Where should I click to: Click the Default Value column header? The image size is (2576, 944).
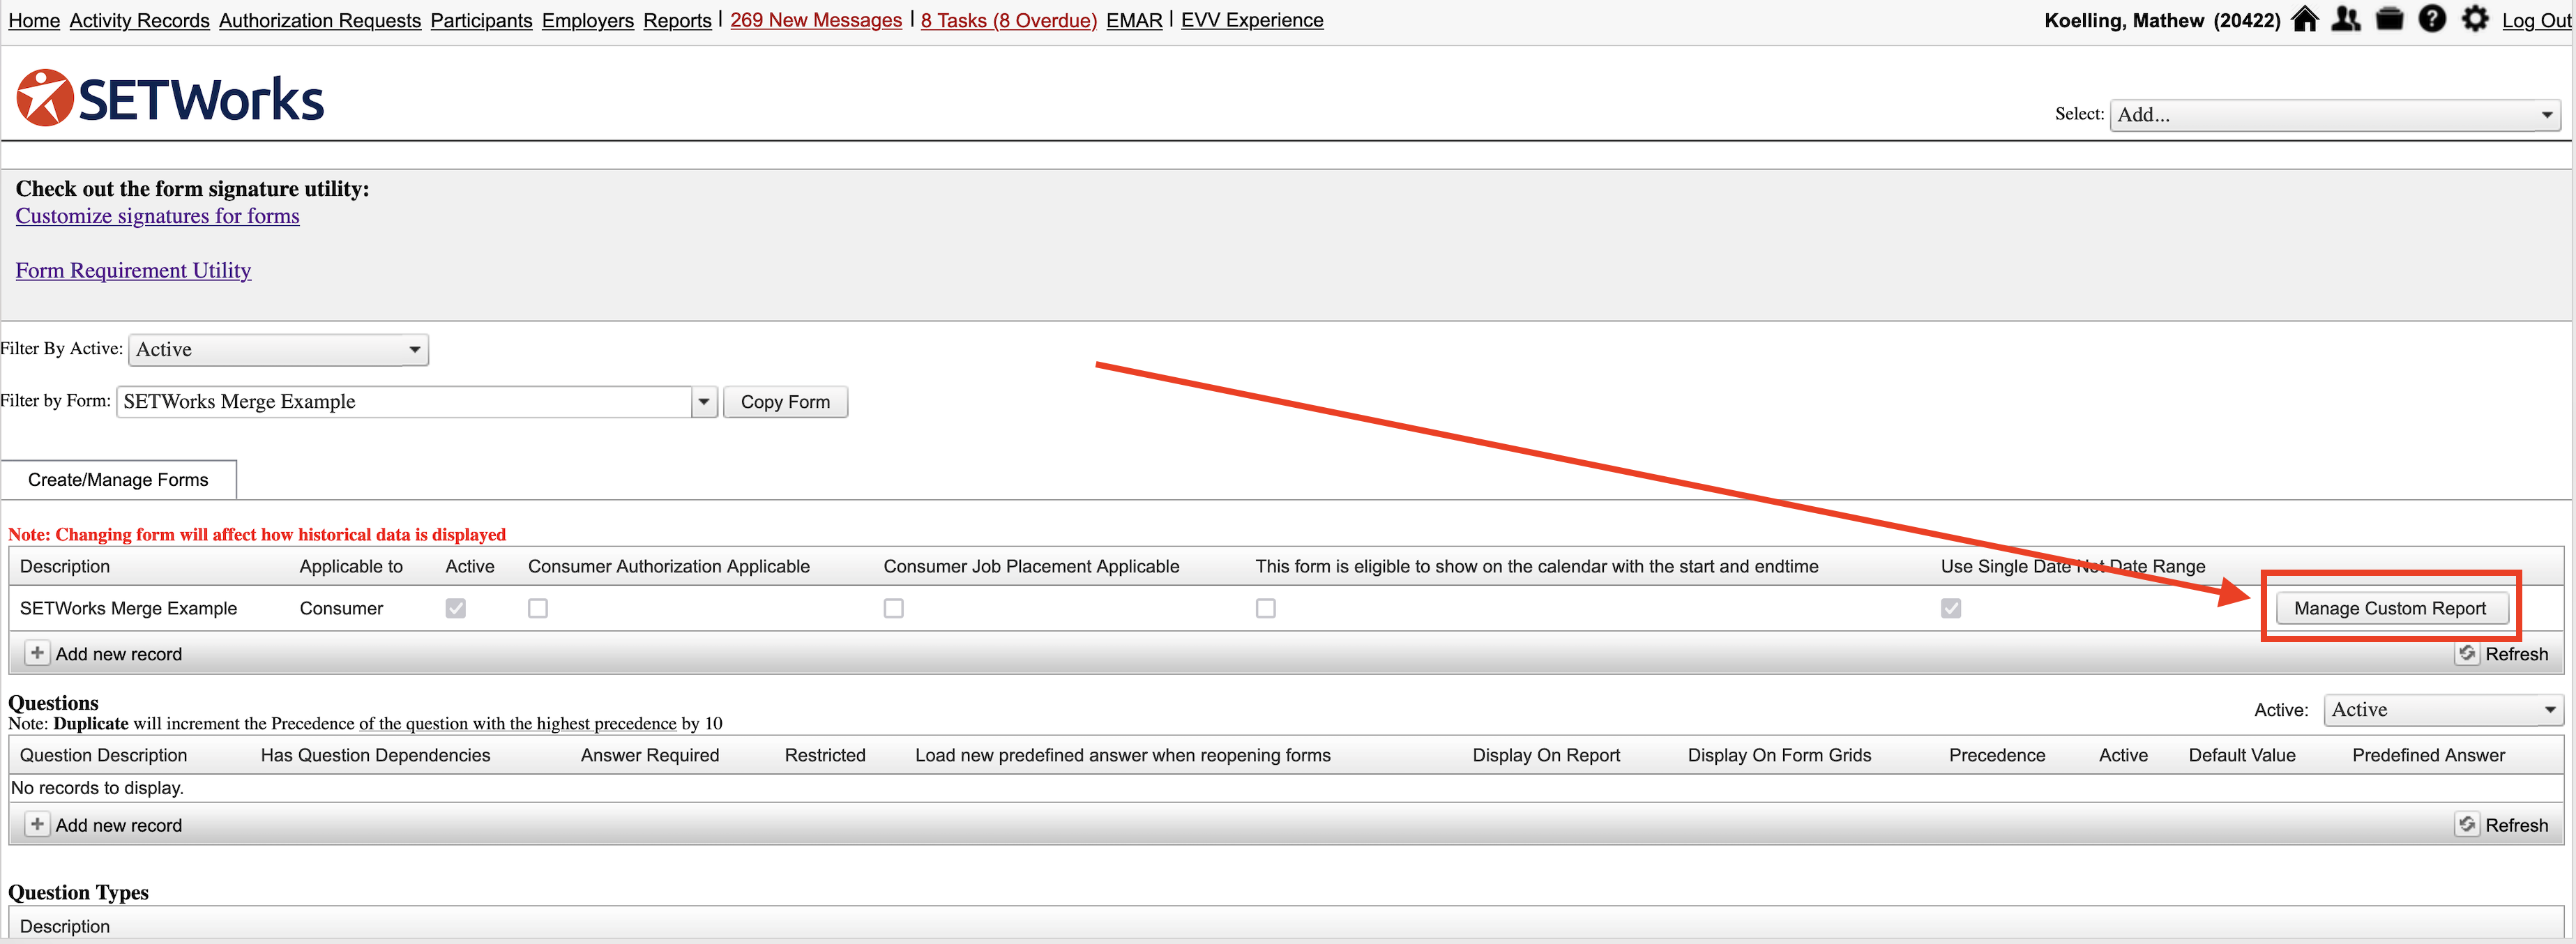pyautogui.click(x=2241, y=755)
